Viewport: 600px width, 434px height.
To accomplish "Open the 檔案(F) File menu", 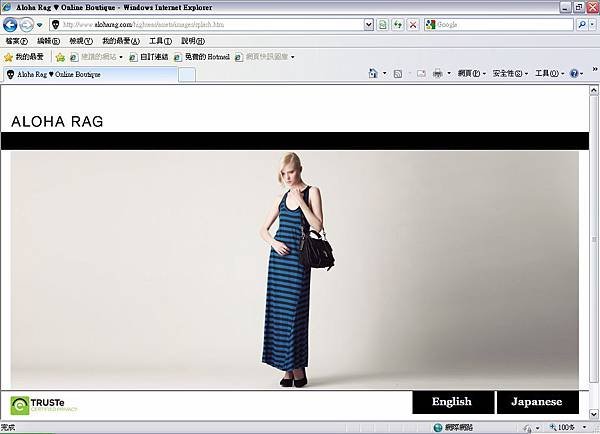I will 16,41.
